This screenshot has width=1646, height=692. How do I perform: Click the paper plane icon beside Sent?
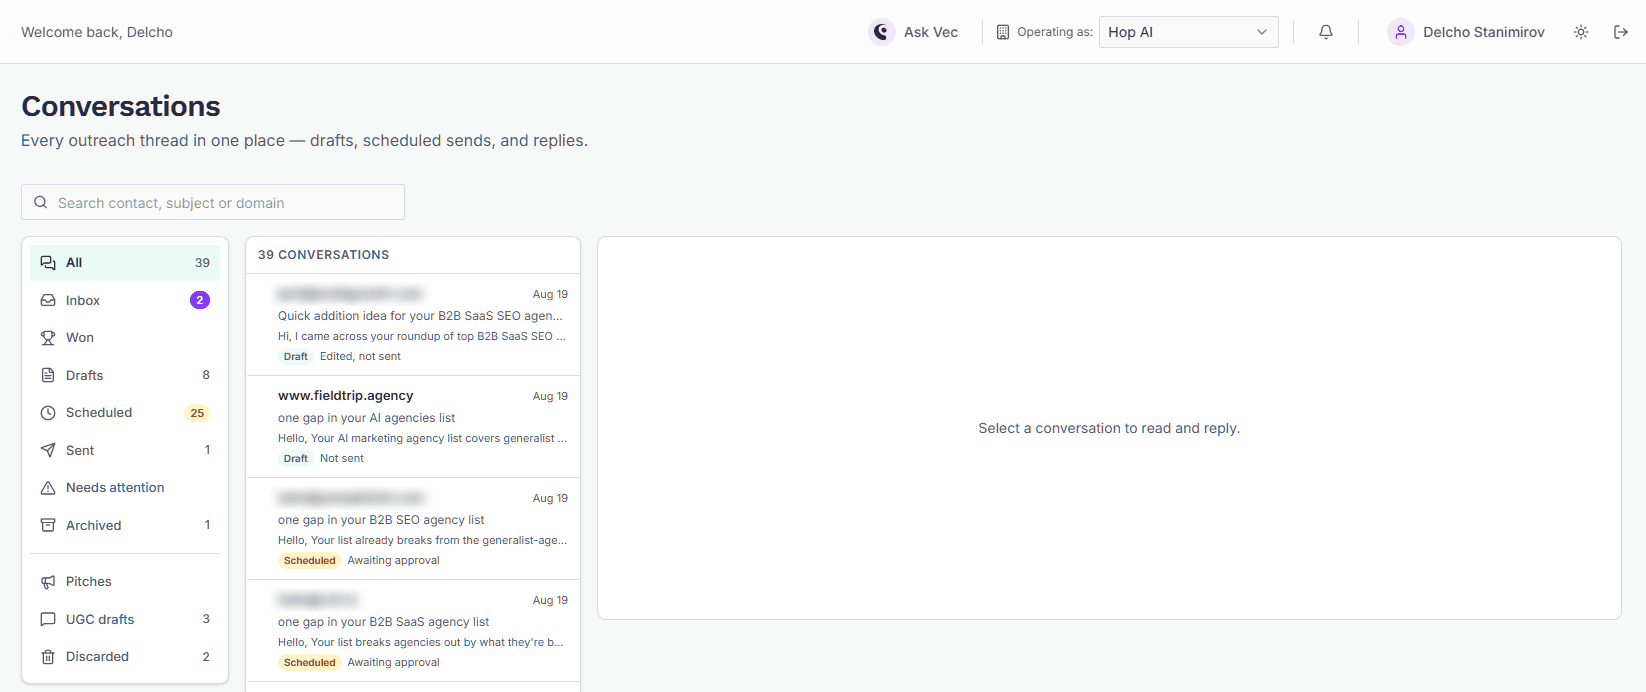click(48, 450)
